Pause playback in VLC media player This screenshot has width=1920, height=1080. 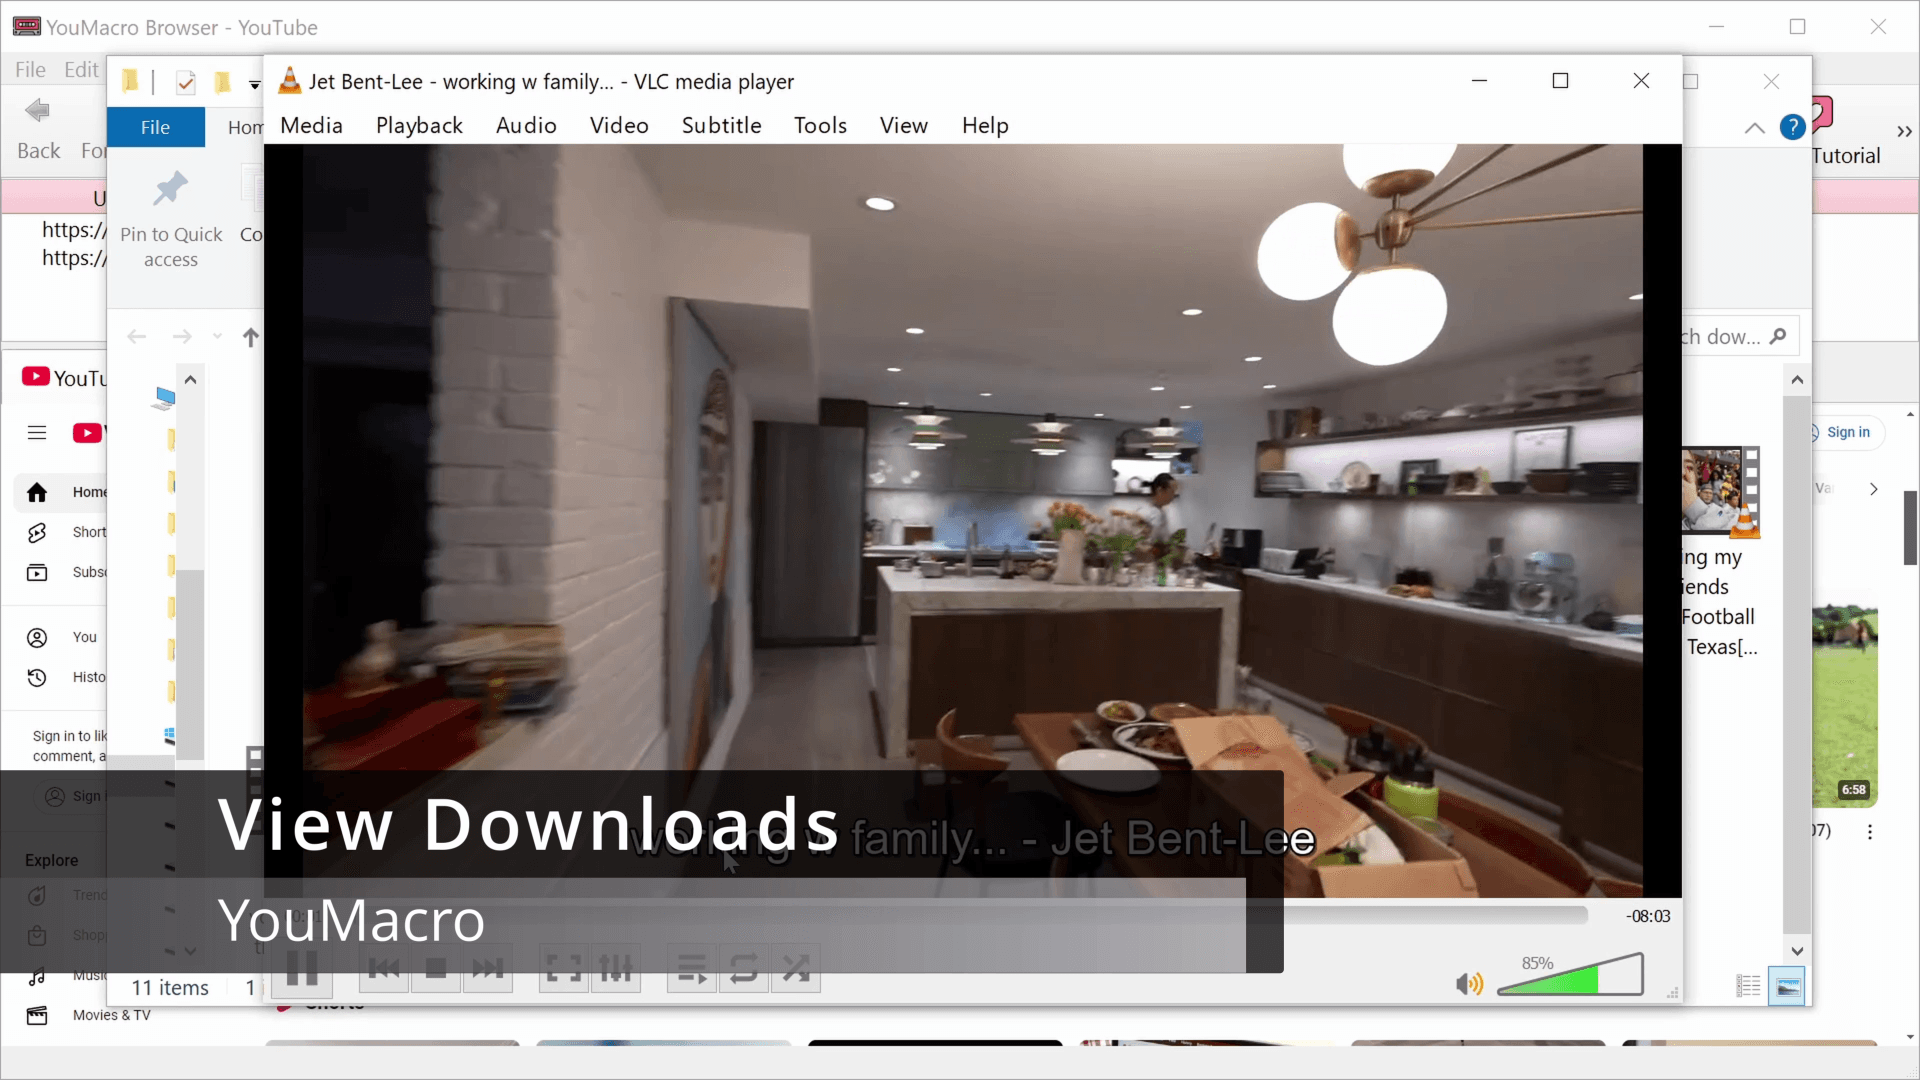coord(301,968)
